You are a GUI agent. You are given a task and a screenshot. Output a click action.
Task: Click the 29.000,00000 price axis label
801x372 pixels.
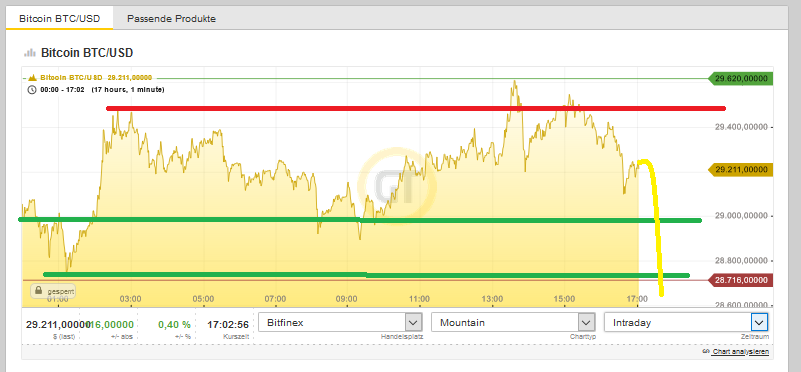pyautogui.click(x=741, y=216)
